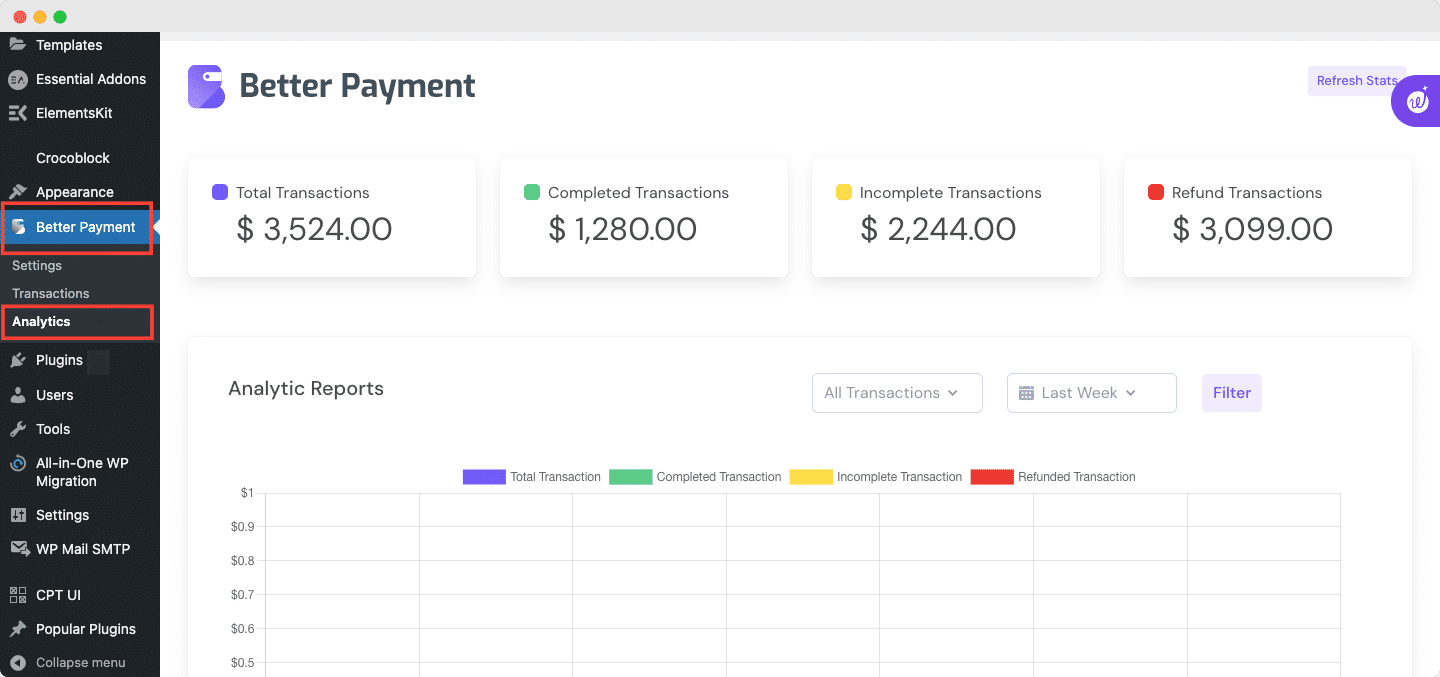Open the CPT UI menu

tap(58, 595)
